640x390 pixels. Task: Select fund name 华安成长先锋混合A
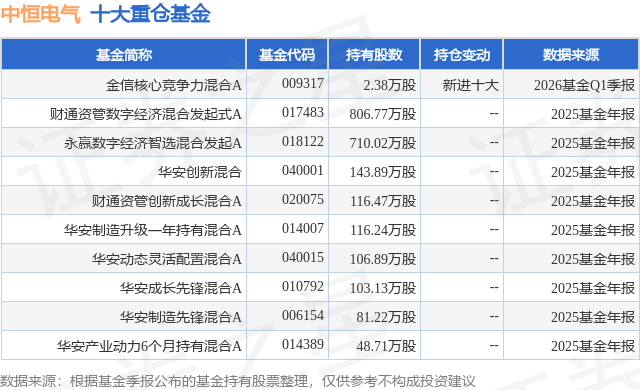pyautogui.click(x=181, y=288)
